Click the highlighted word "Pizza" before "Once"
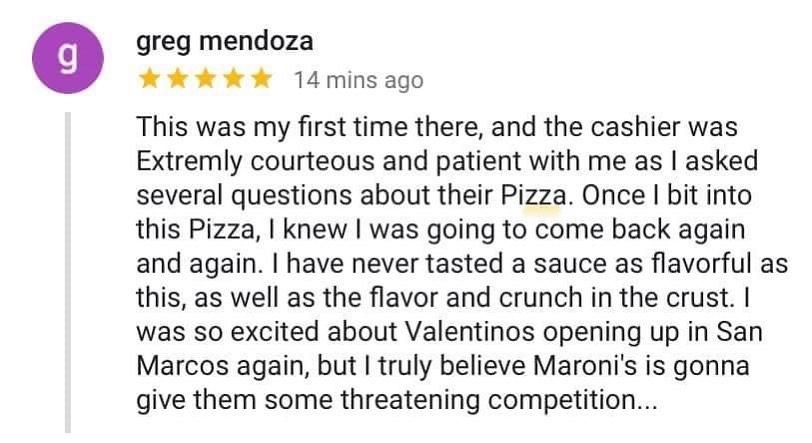Screen dimensions: 812x443 542,195
